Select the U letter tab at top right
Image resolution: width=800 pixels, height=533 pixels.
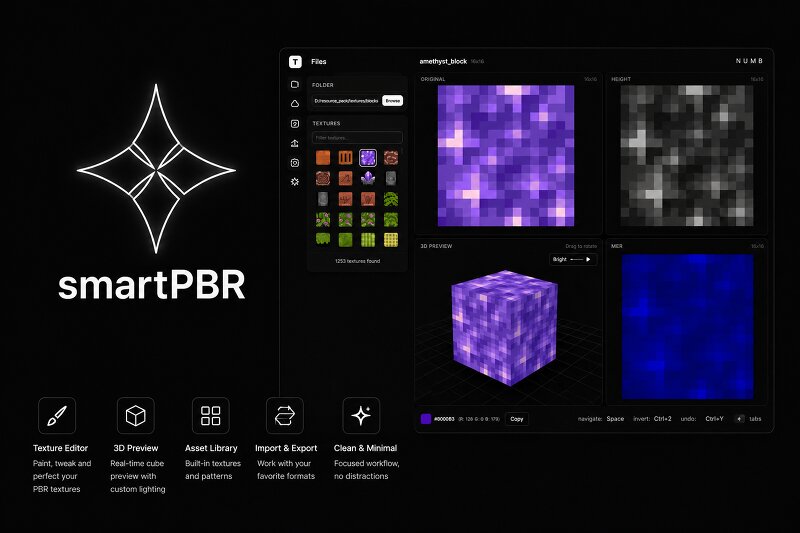pos(745,61)
